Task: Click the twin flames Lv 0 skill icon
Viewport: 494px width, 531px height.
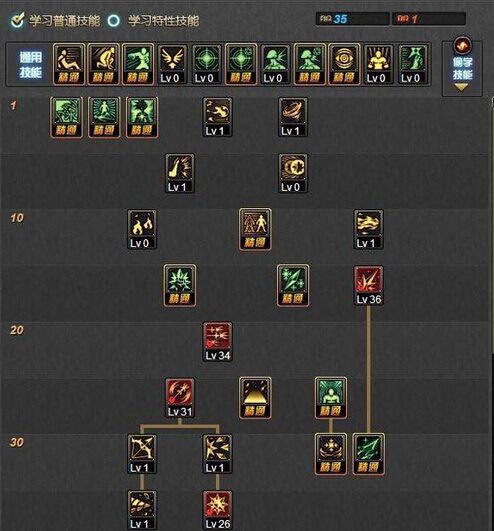Action: tap(142, 229)
